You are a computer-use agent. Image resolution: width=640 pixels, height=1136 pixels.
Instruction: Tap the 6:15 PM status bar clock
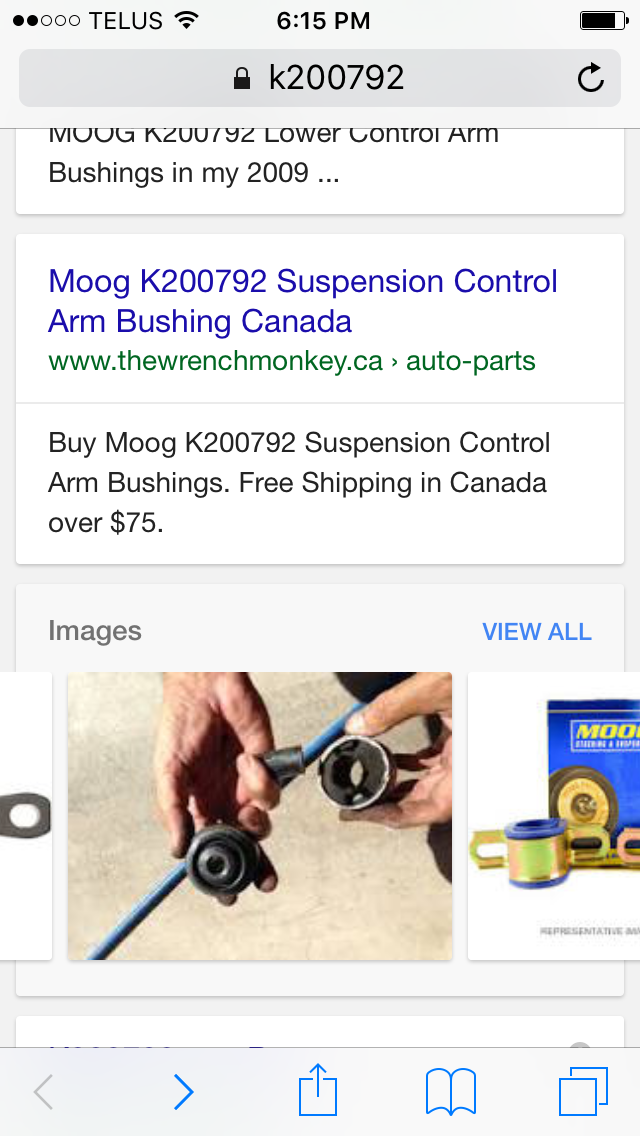pos(323,21)
